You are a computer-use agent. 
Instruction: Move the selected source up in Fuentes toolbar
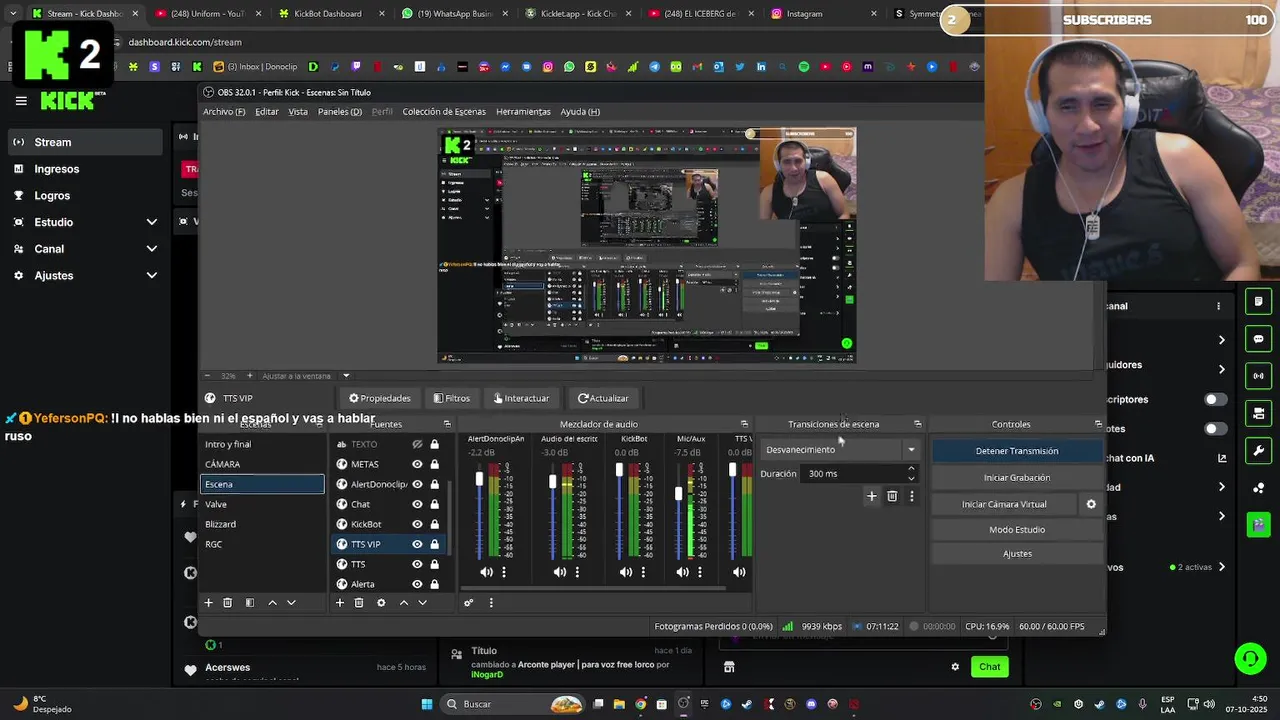(403, 603)
